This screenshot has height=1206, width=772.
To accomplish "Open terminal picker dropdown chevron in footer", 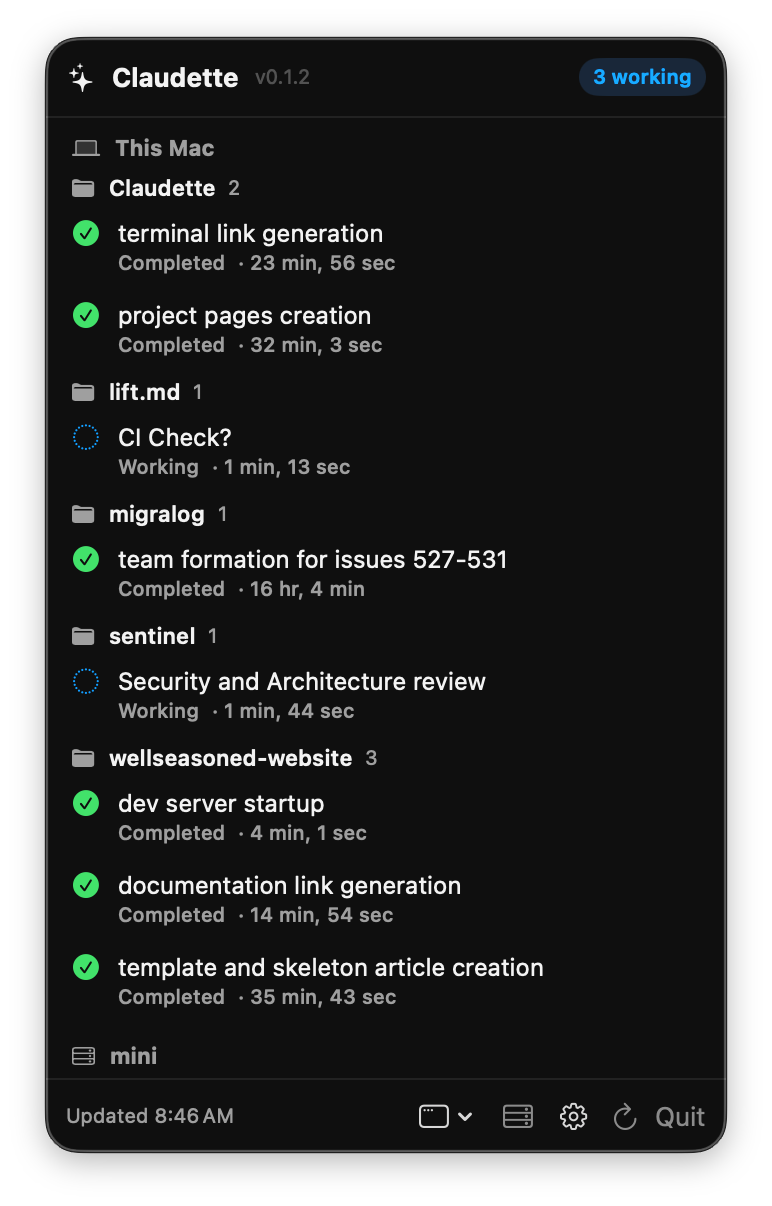I will (465, 1117).
